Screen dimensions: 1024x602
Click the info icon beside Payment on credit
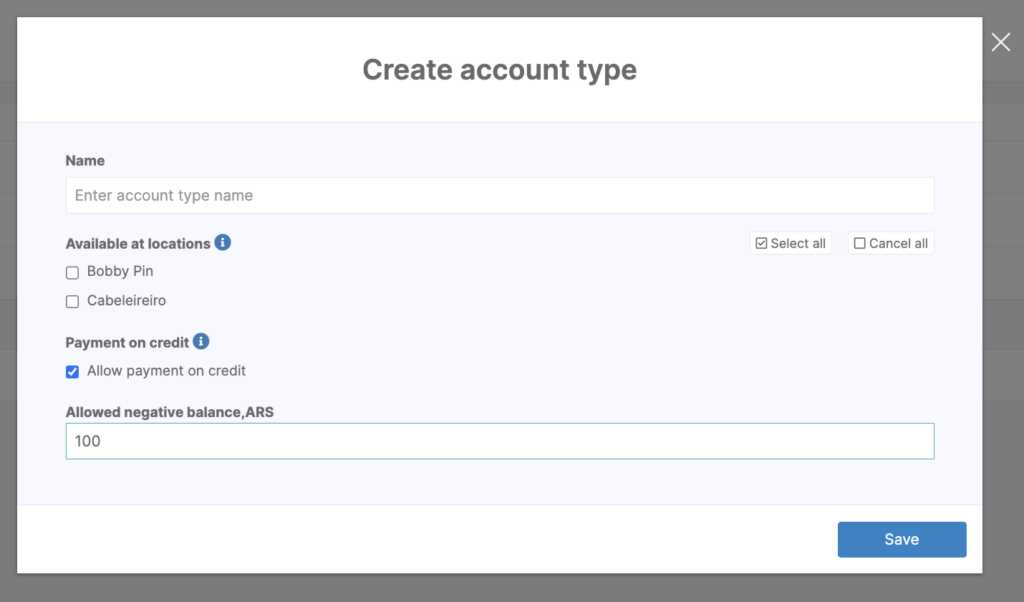click(201, 341)
